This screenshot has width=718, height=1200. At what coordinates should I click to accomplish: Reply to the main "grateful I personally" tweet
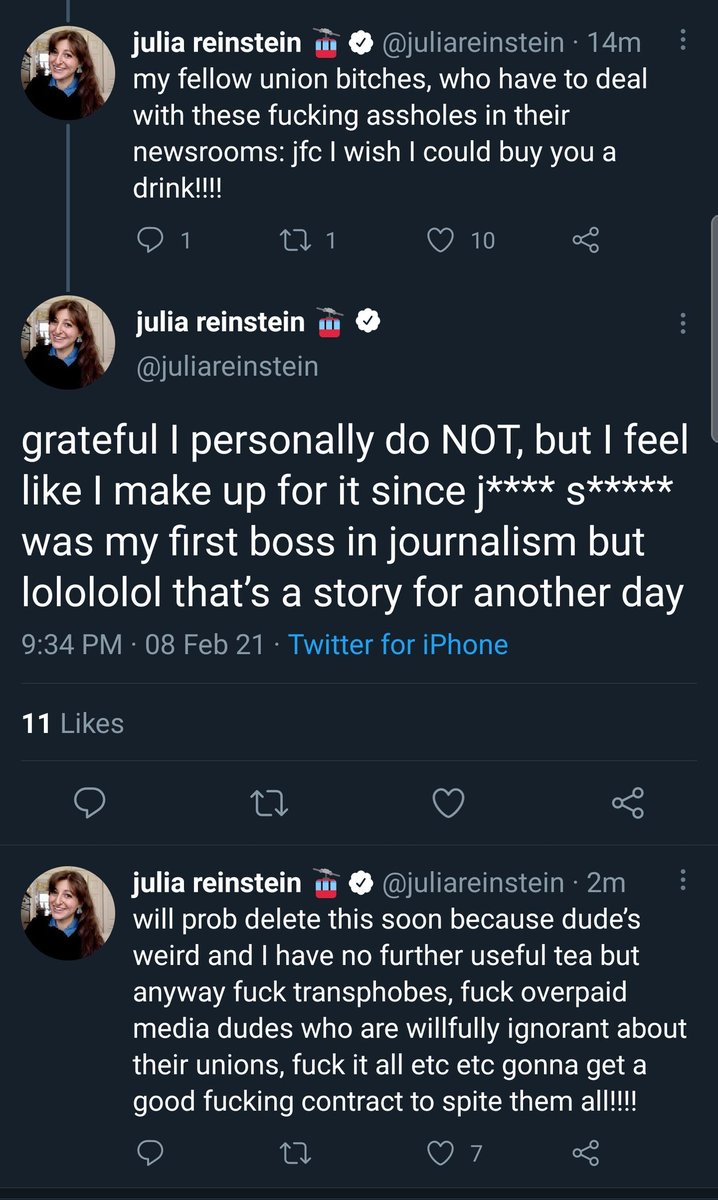click(x=90, y=802)
